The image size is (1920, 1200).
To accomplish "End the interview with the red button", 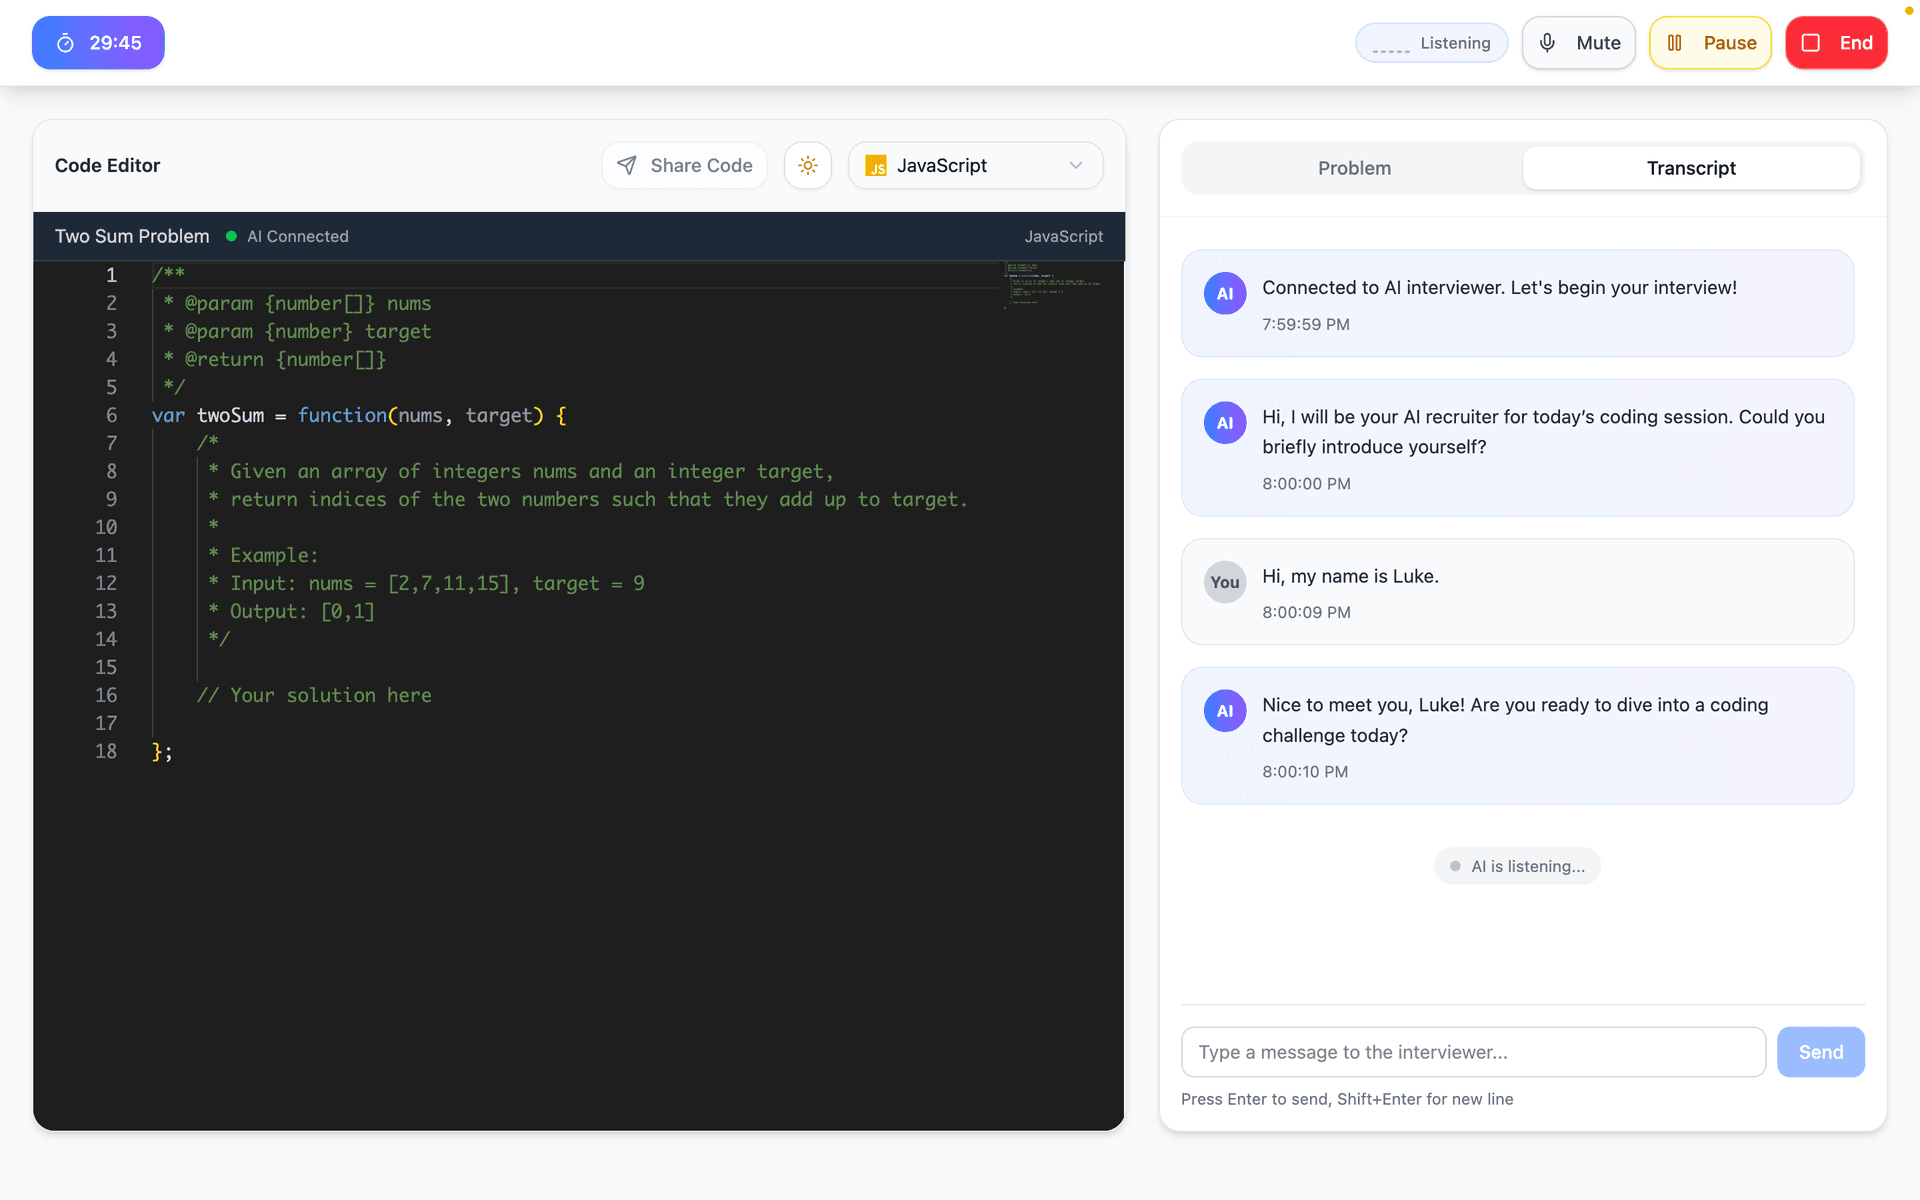I will pyautogui.click(x=1836, y=42).
